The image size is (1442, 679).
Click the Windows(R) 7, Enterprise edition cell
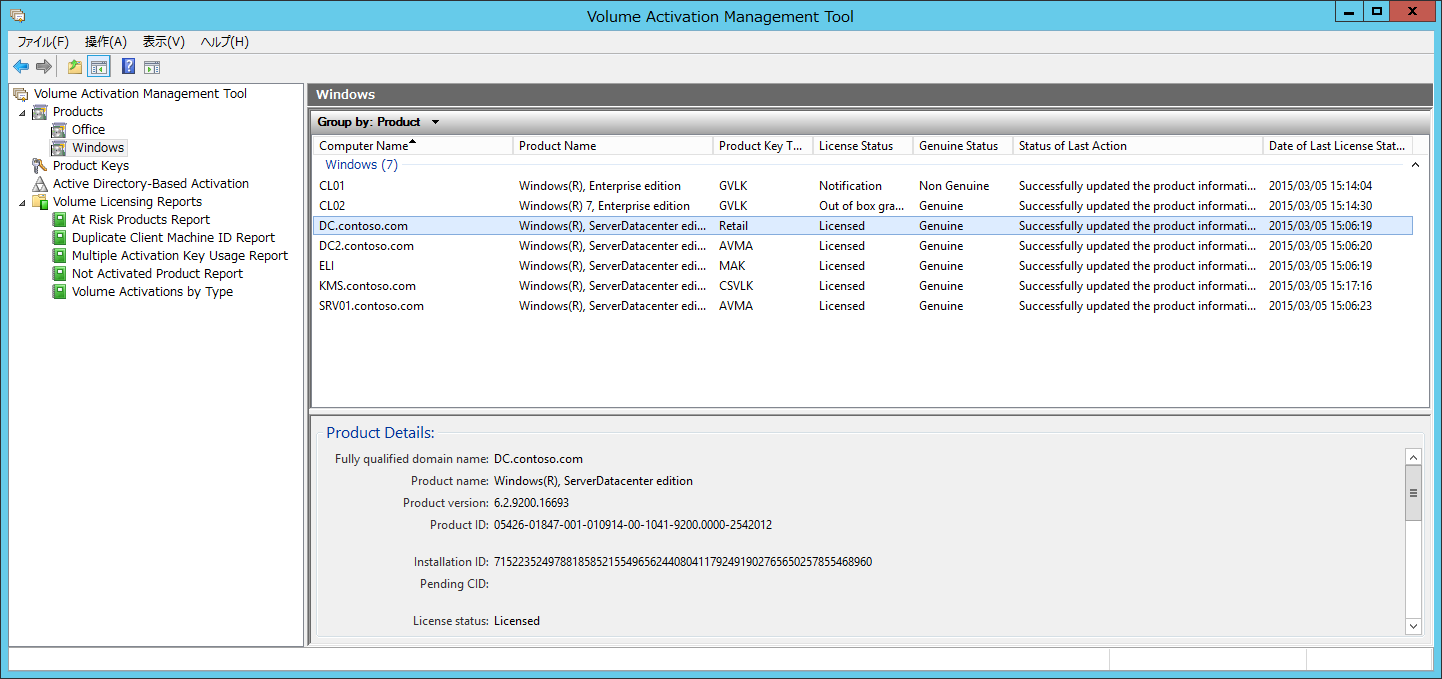tap(604, 206)
